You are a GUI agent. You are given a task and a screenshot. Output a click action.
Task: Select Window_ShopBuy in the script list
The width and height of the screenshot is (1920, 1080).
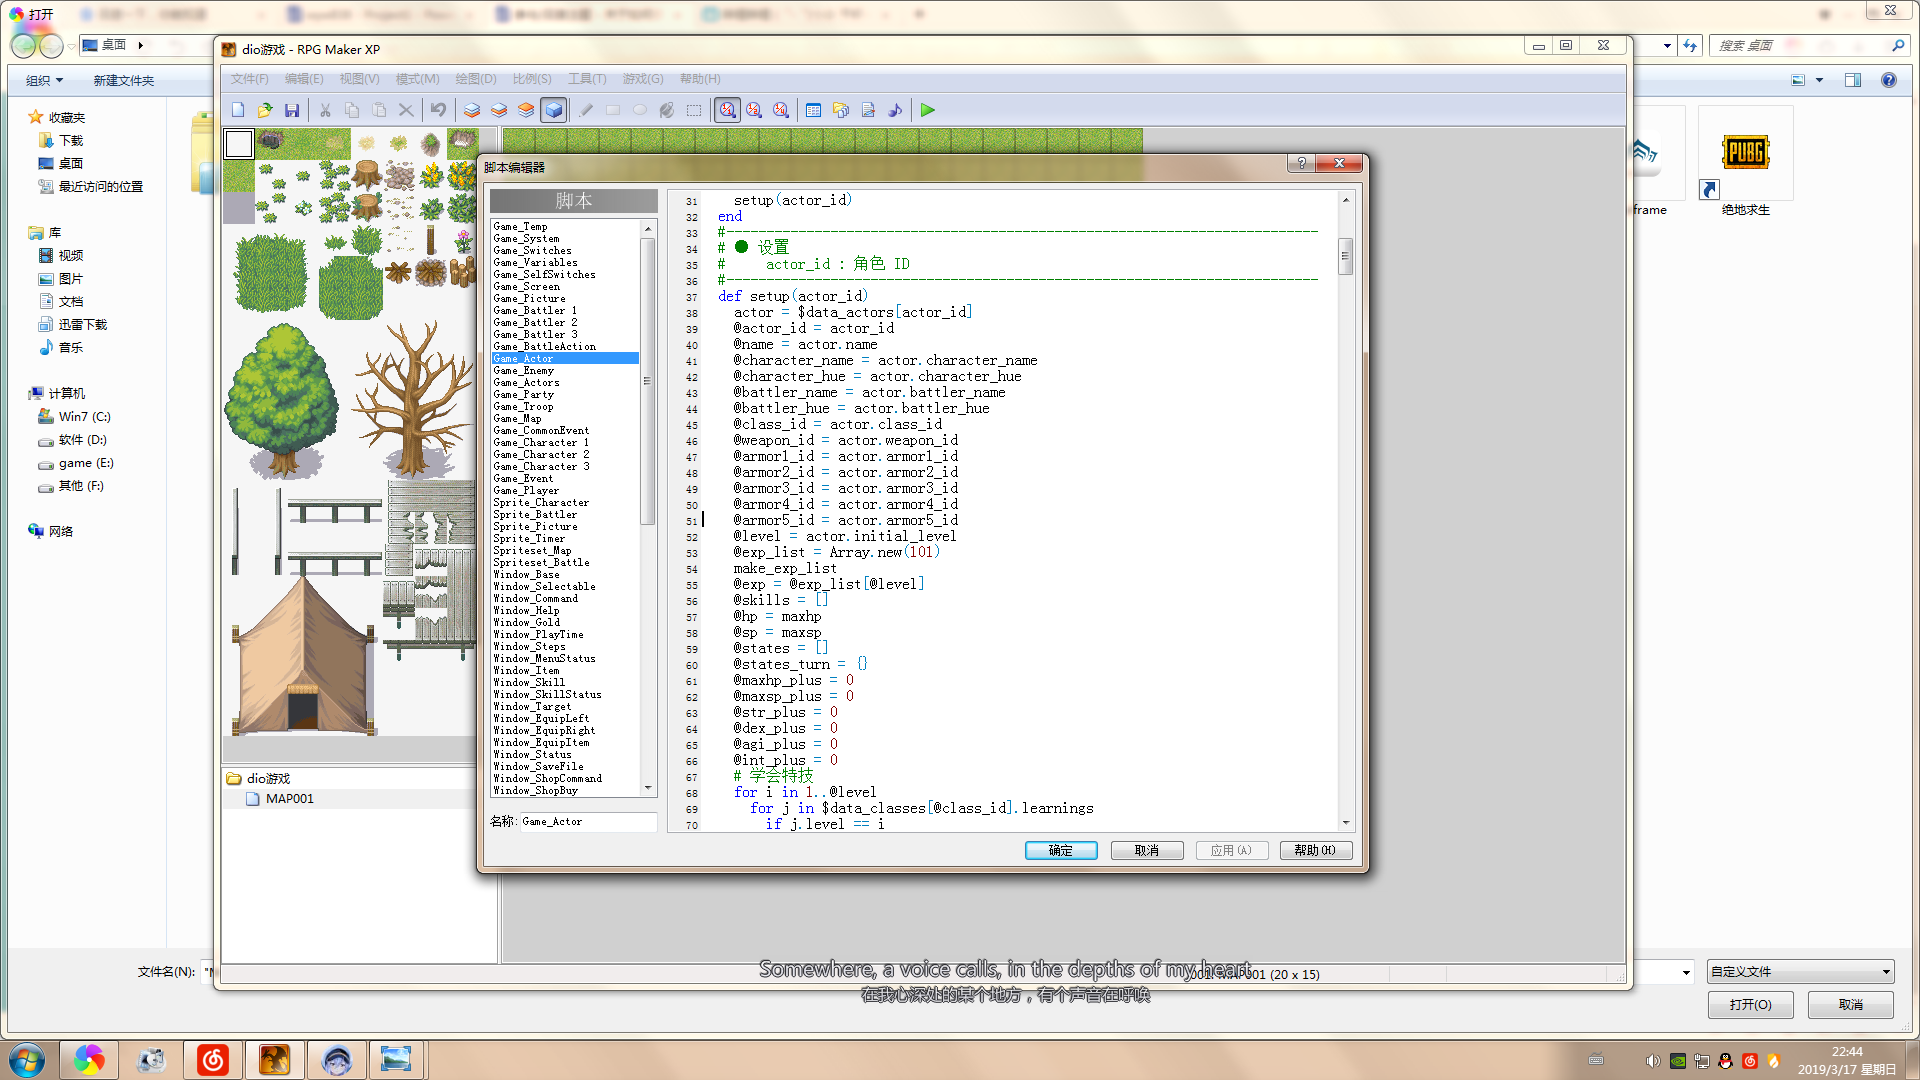tap(565, 790)
